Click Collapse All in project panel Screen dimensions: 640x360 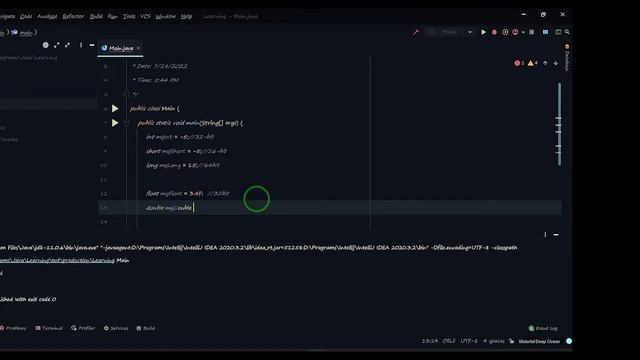tap(67, 45)
